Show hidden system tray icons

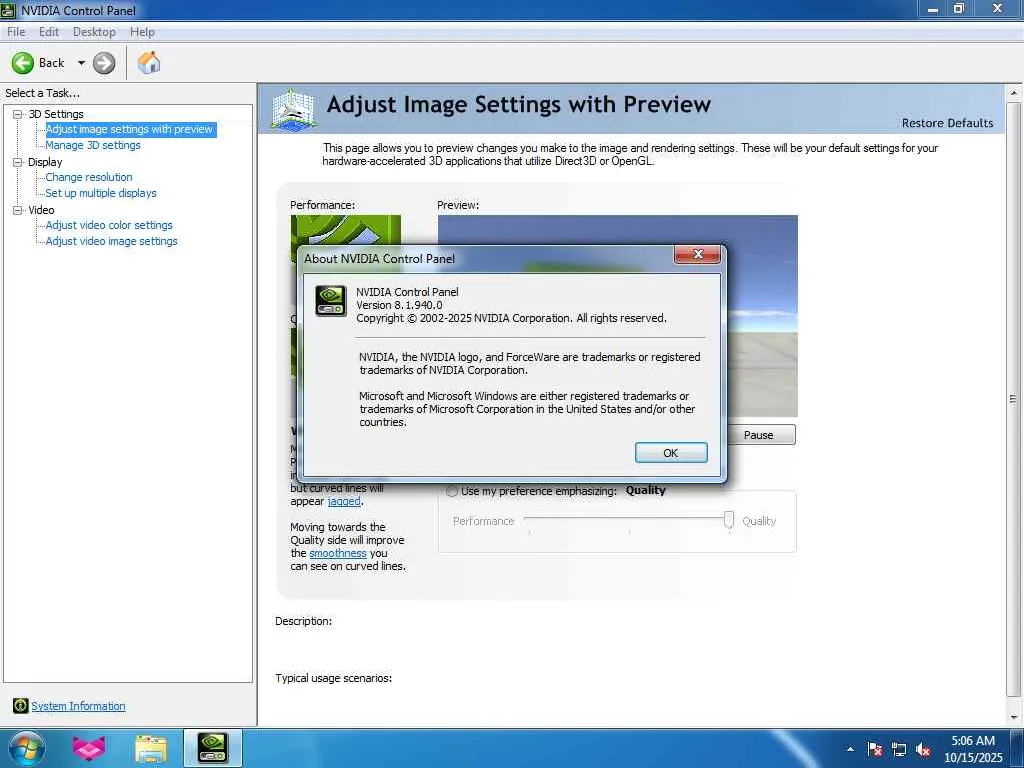point(850,749)
